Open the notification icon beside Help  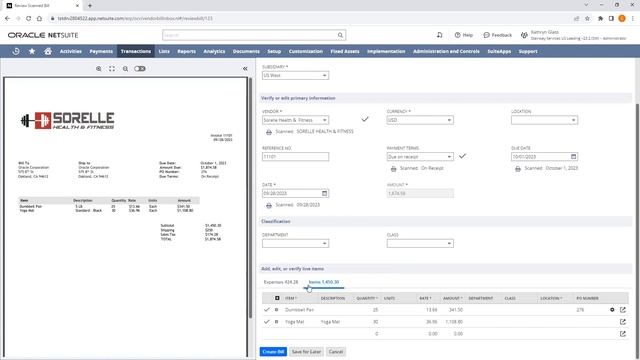pos(440,35)
